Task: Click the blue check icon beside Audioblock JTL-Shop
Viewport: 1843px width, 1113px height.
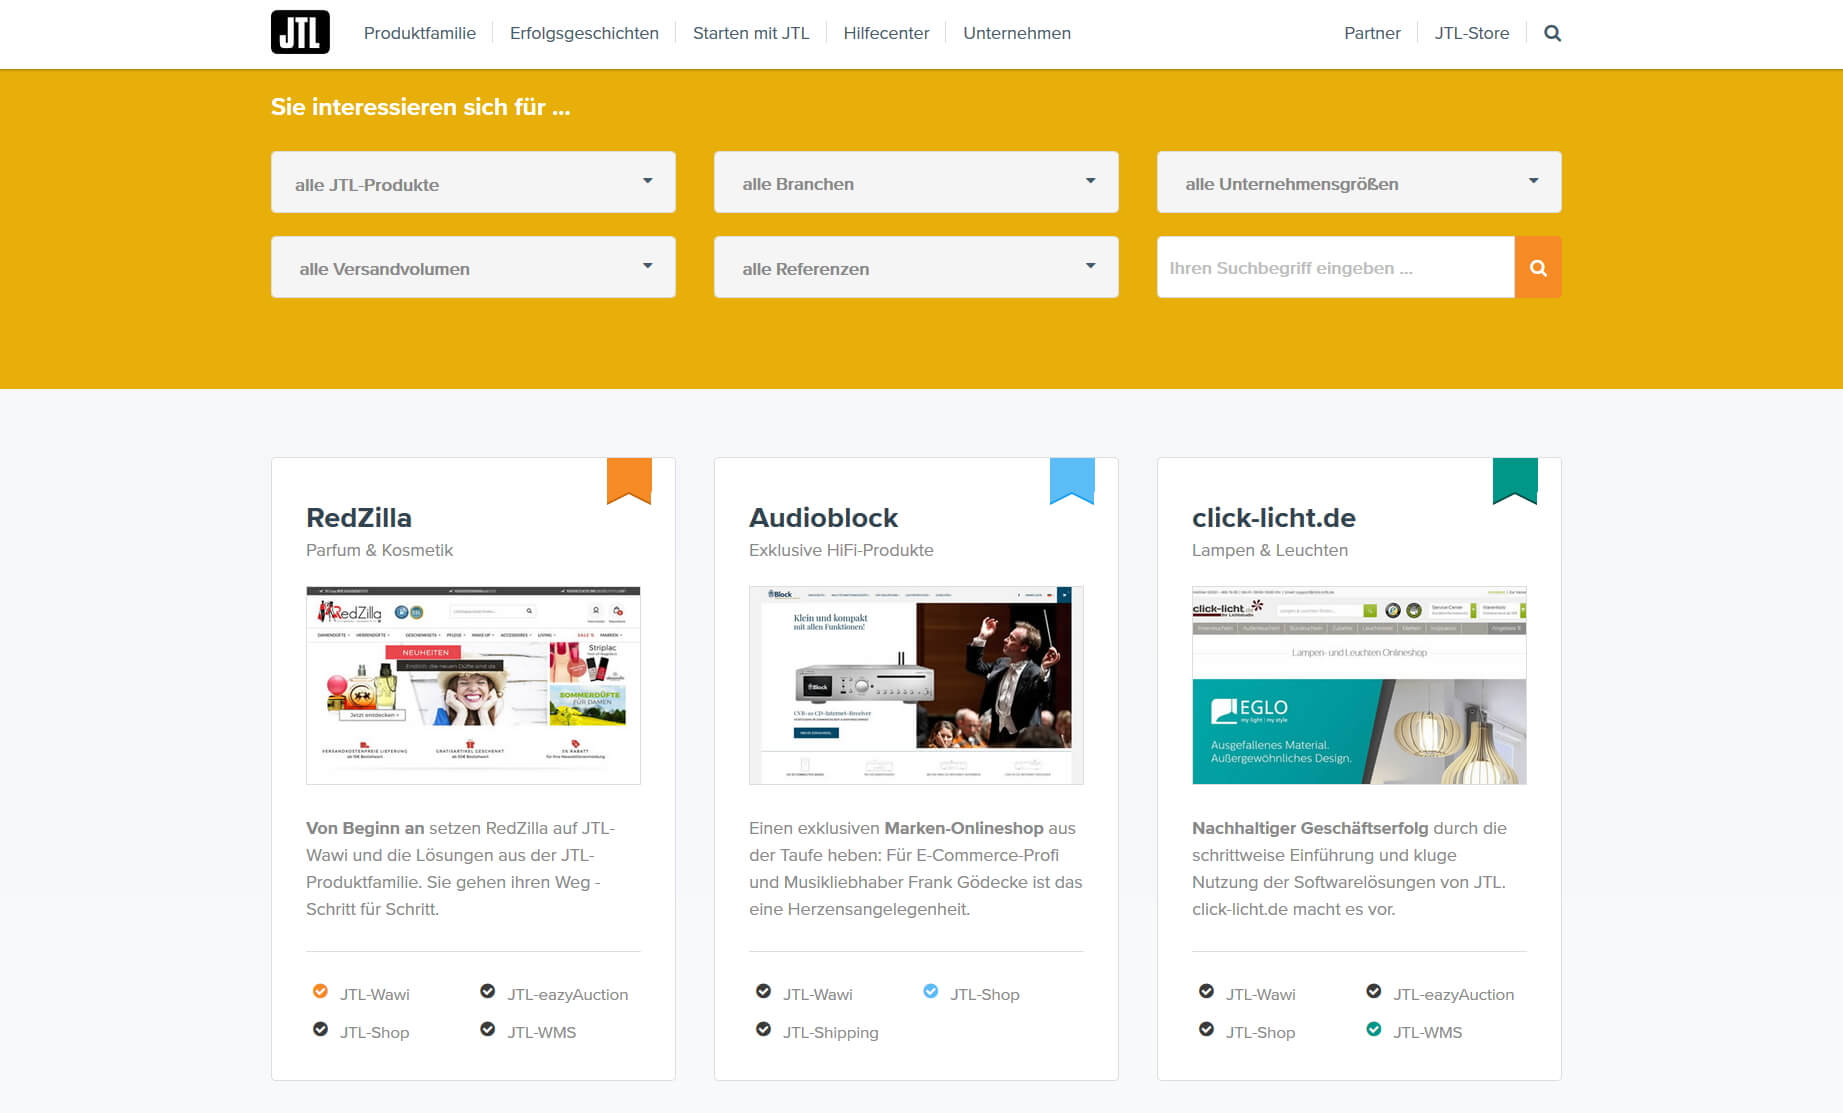Action: (930, 992)
